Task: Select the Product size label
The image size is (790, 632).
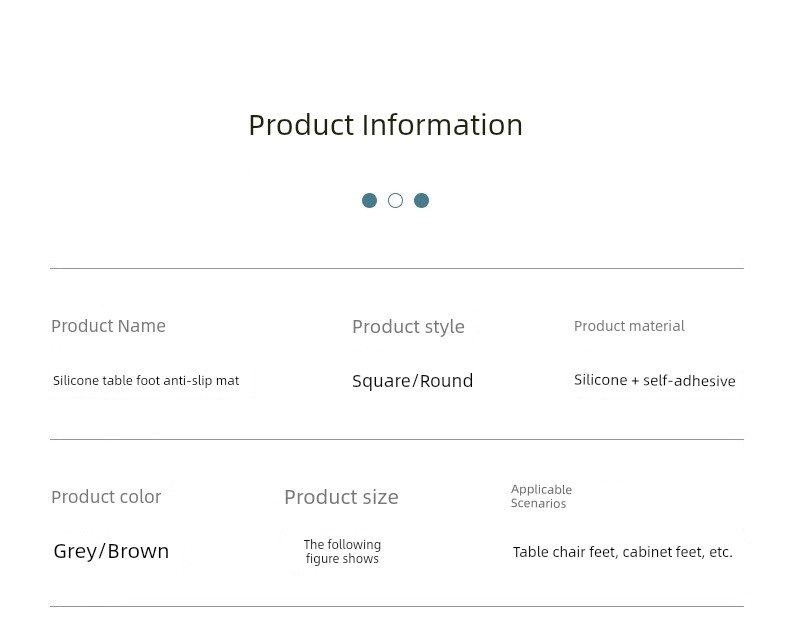Action: 342,497
